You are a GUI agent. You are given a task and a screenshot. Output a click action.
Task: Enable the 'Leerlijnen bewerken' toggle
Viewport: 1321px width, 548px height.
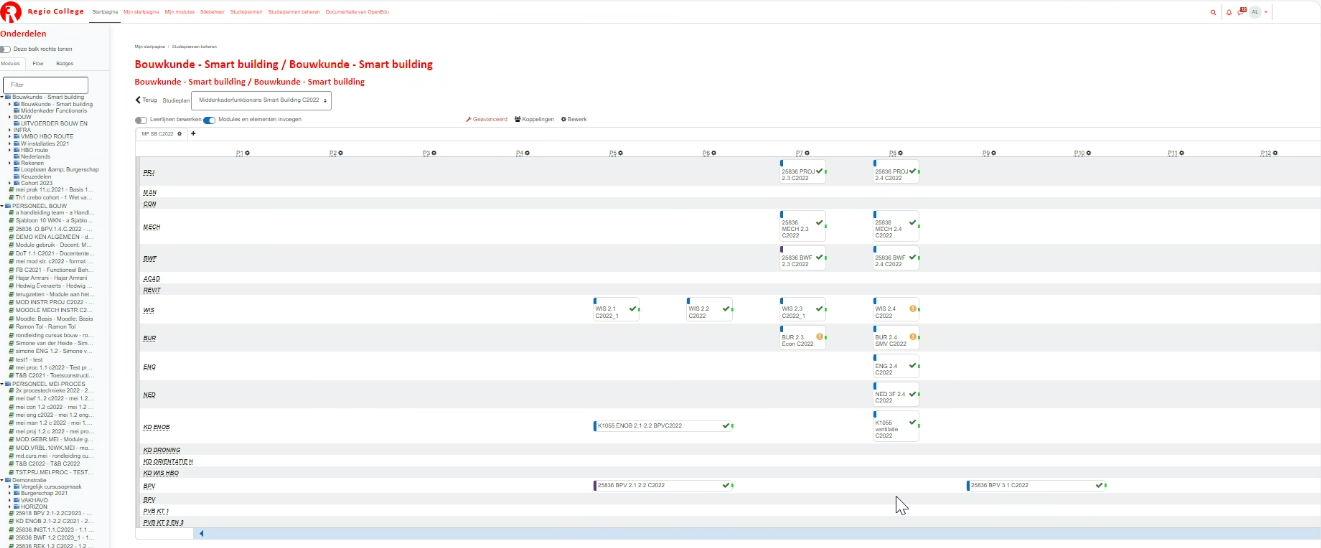coord(141,119)
